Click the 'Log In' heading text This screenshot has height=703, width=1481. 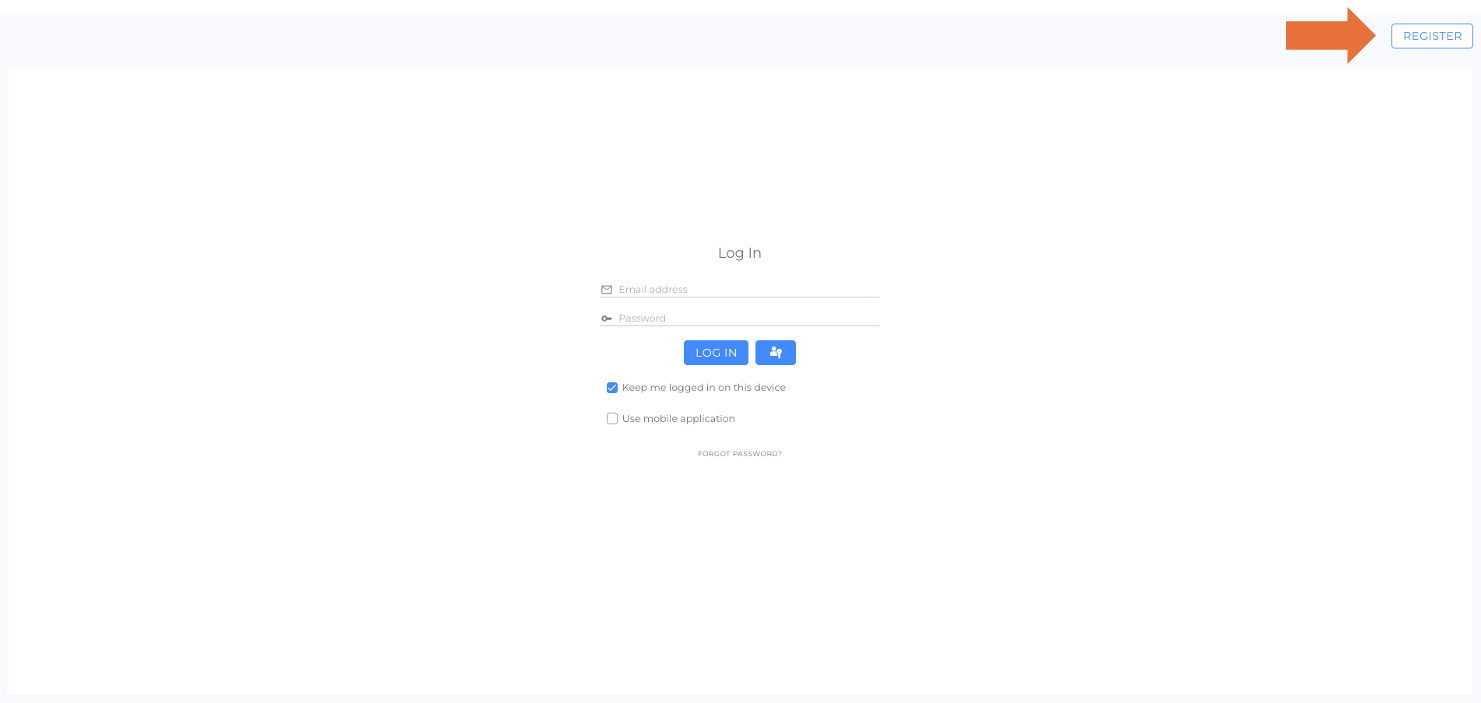click(x=739, y=254)
